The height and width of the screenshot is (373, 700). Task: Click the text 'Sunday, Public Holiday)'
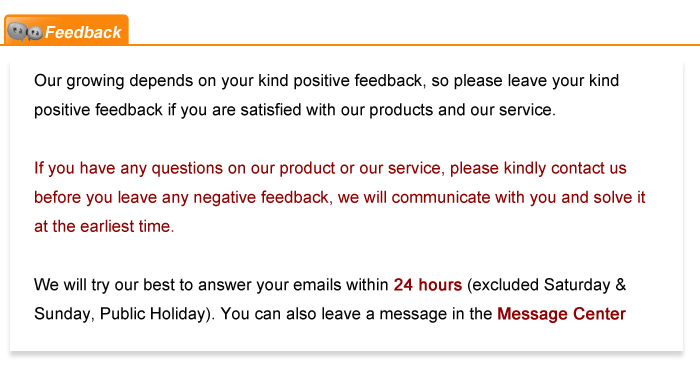125,314
